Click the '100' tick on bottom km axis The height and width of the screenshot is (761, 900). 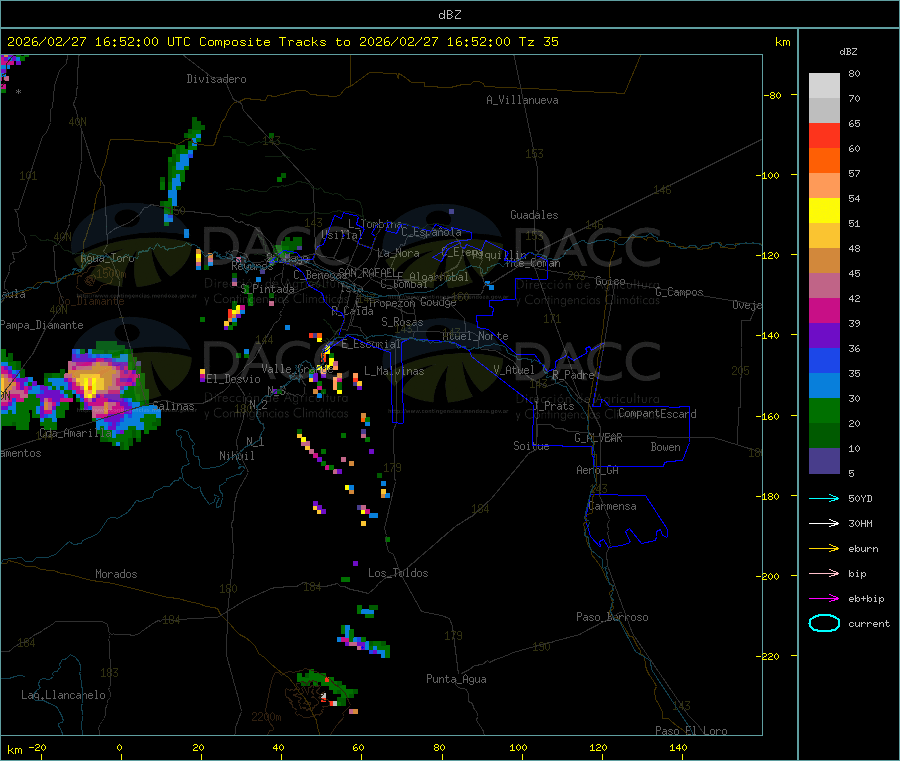click(518, 747)
